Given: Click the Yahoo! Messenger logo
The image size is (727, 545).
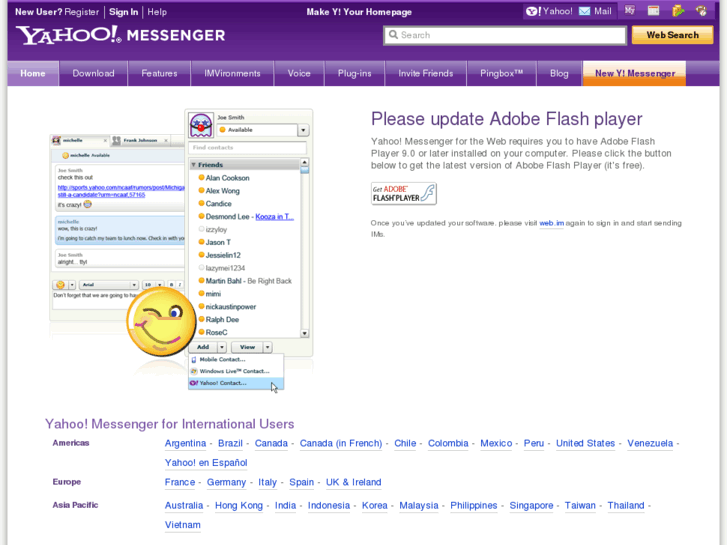Looking at the screenshot, I should (121, 35).
